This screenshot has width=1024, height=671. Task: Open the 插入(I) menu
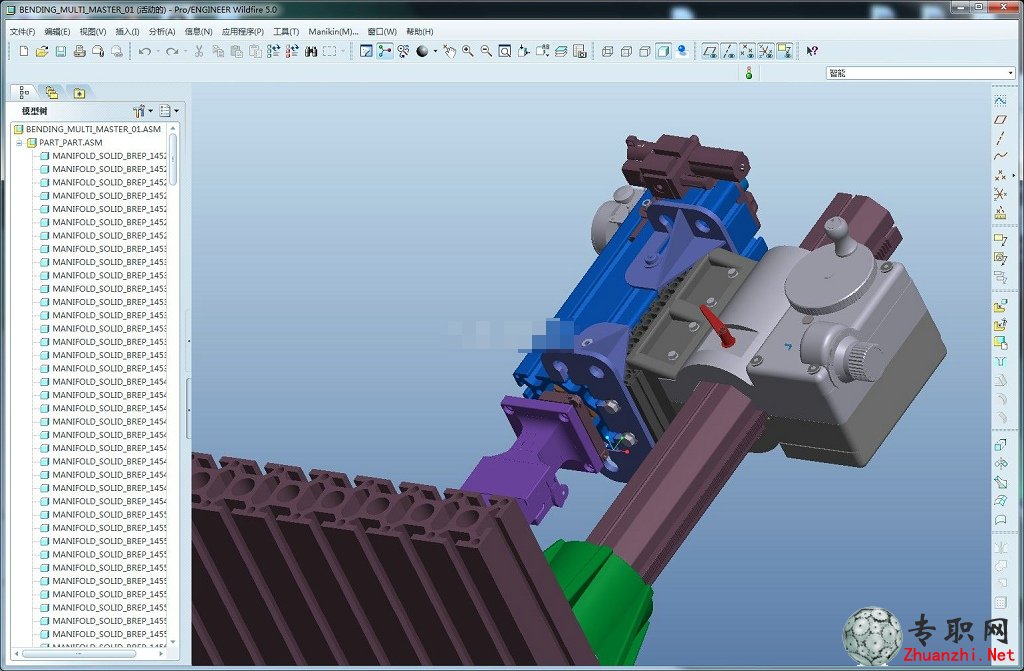(127, 31)
